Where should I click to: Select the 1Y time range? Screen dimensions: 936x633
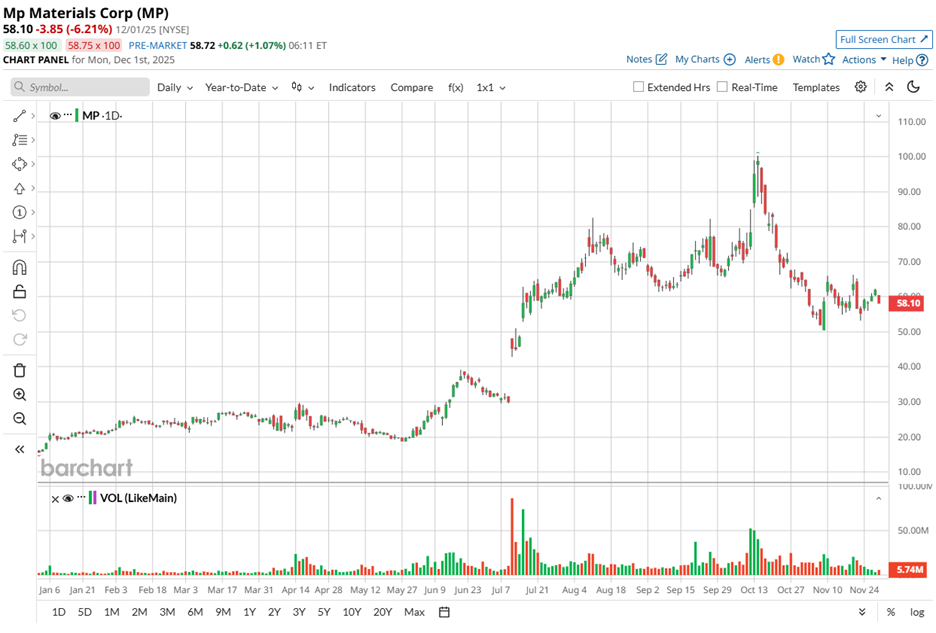coord(250,612)
